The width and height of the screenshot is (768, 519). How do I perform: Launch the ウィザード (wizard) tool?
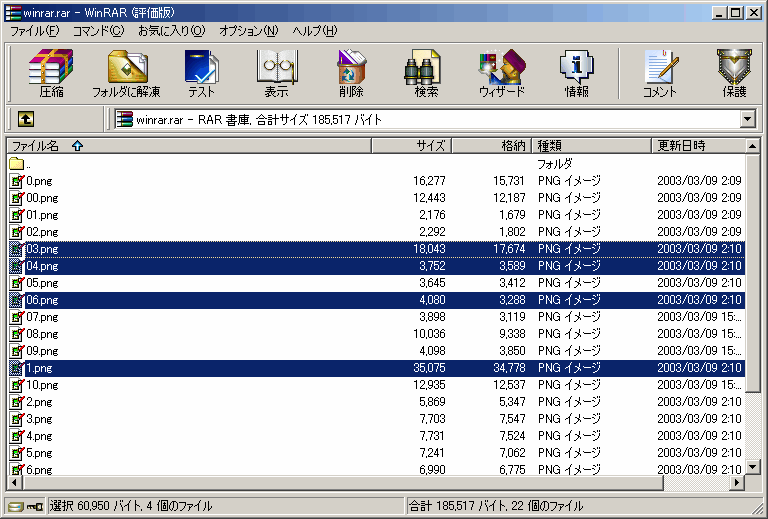click(501, 73)
